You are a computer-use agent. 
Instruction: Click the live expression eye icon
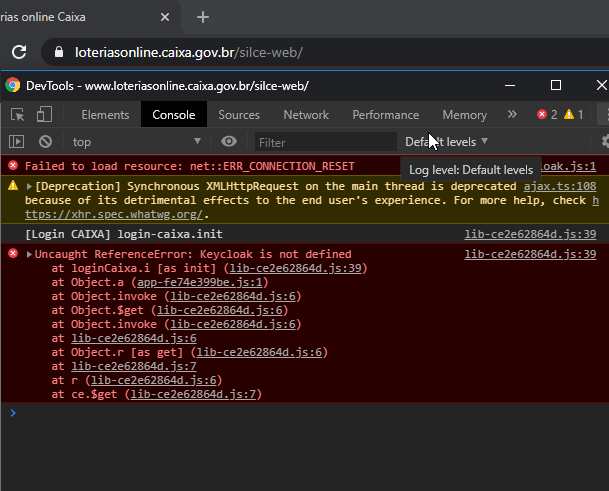pyautogui.click(x=229, y=141)
